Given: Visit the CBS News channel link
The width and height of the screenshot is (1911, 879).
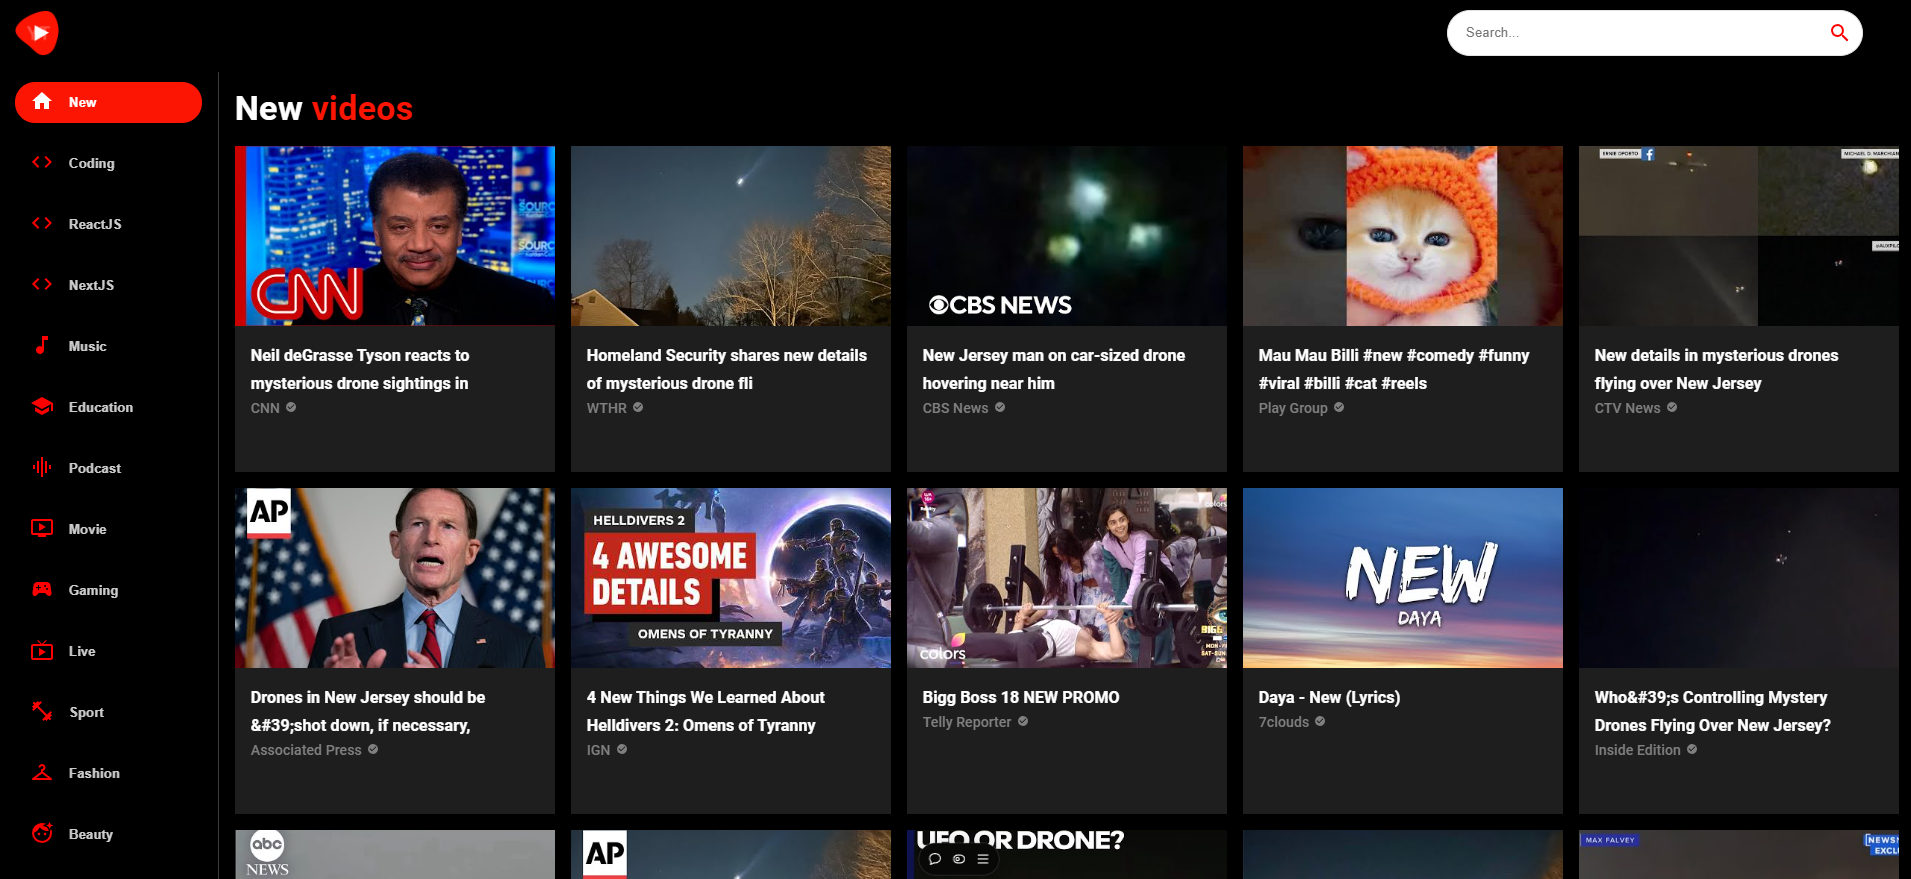Looking at the screenshot, I should coord(955,408).
